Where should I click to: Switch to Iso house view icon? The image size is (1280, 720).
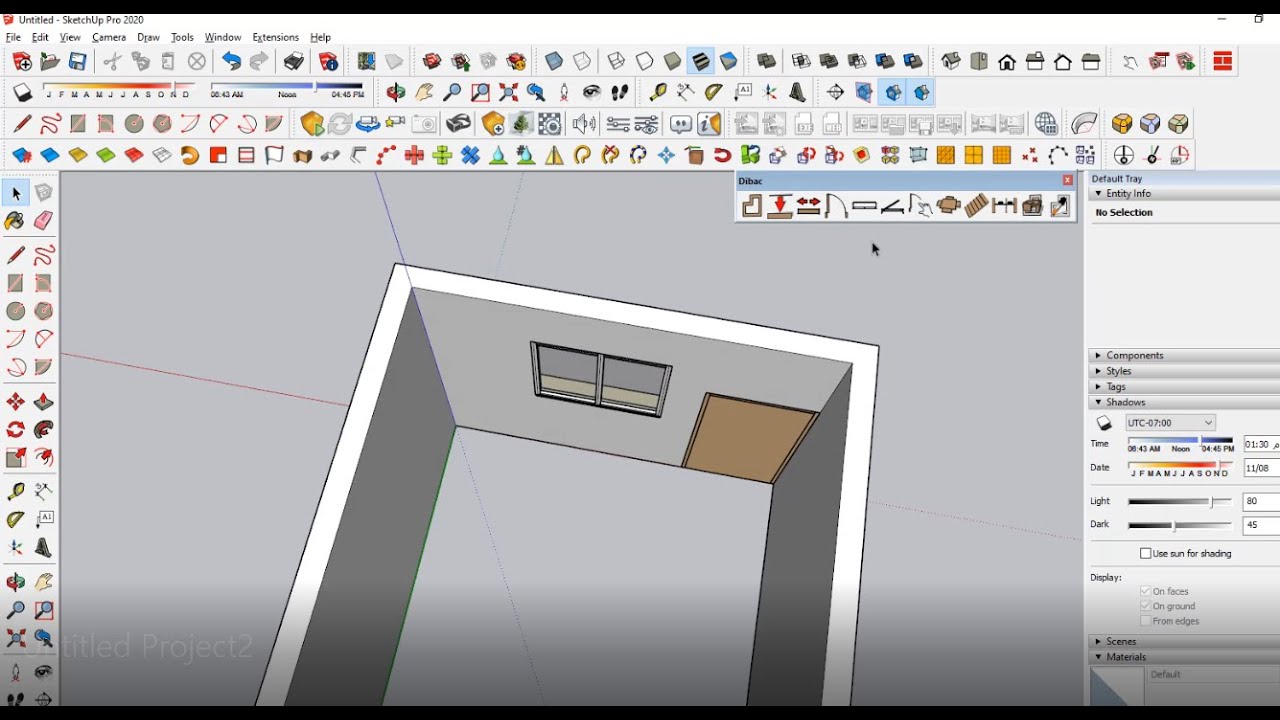point(951,62)
